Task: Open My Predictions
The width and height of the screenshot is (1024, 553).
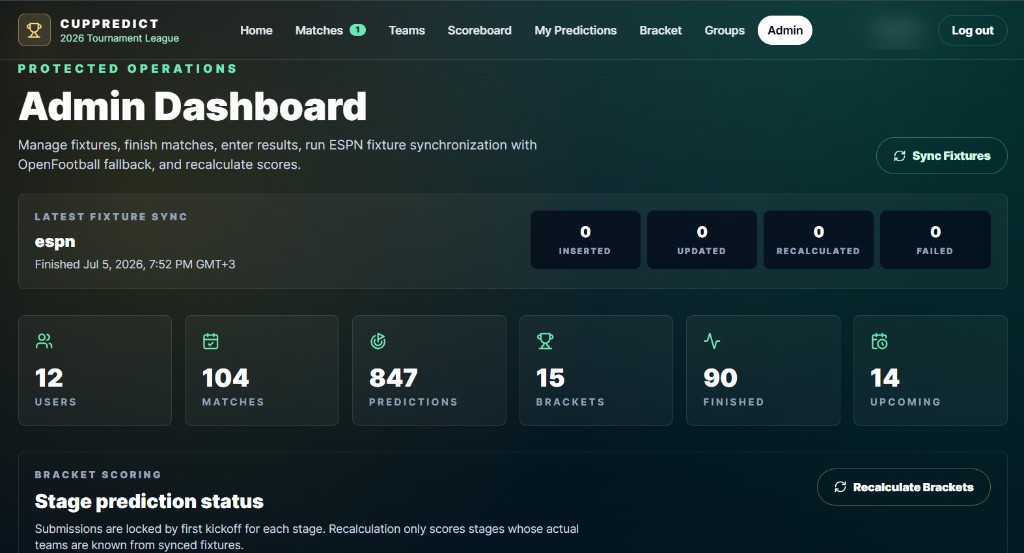Action: pyautogui.click(x=575, y=31)
